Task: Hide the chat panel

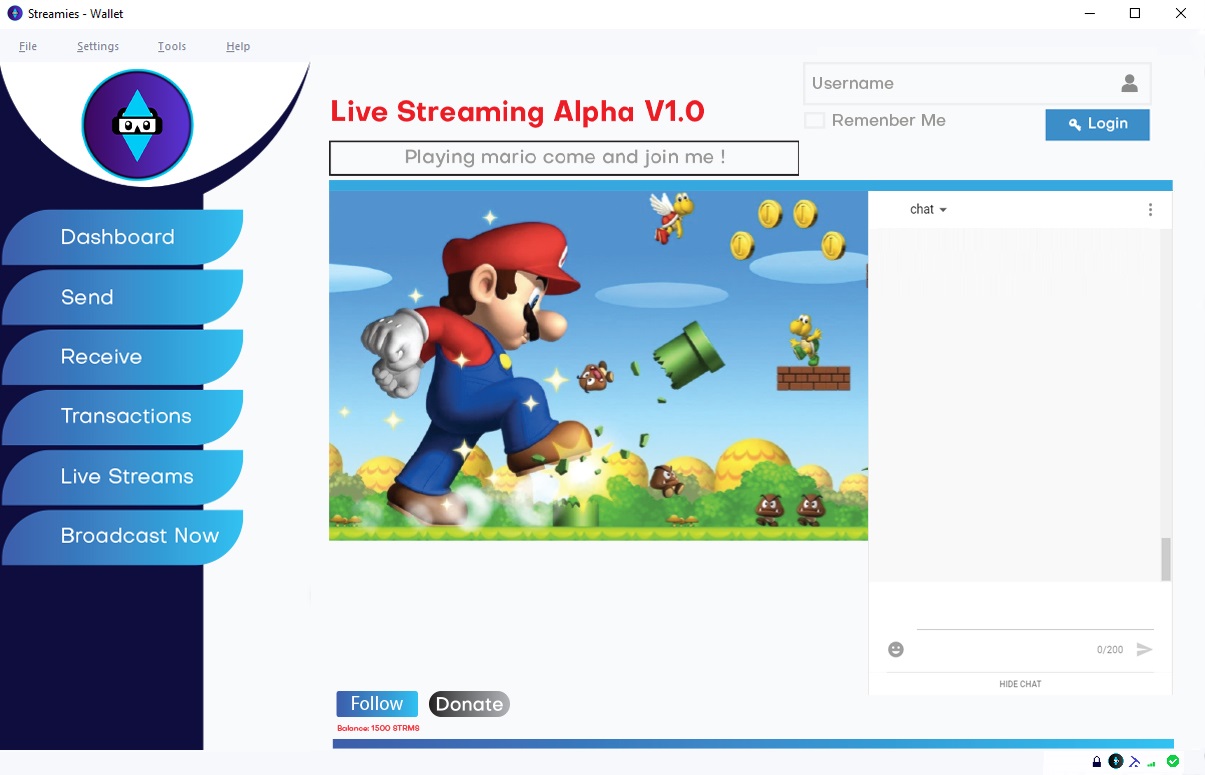Action: (x=1020, y=684)
